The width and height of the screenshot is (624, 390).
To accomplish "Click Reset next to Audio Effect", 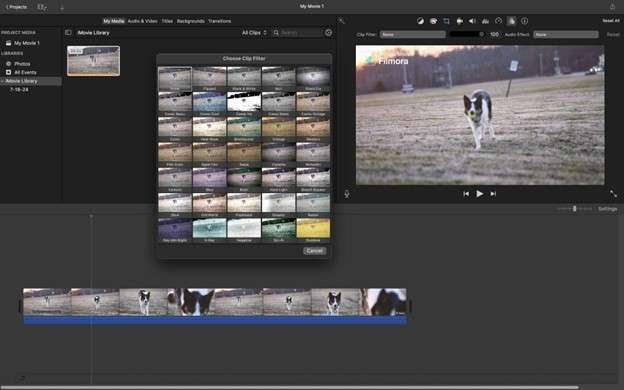I will pyautogui.click(x=613, y=35).
